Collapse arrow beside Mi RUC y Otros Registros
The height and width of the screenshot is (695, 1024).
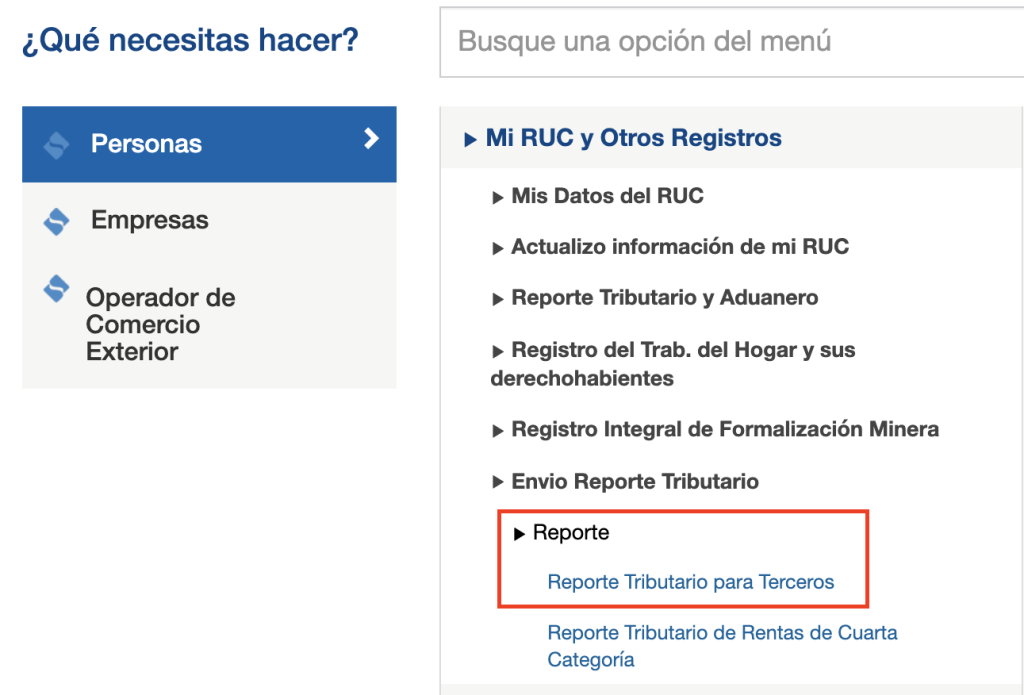click(471, 140)
